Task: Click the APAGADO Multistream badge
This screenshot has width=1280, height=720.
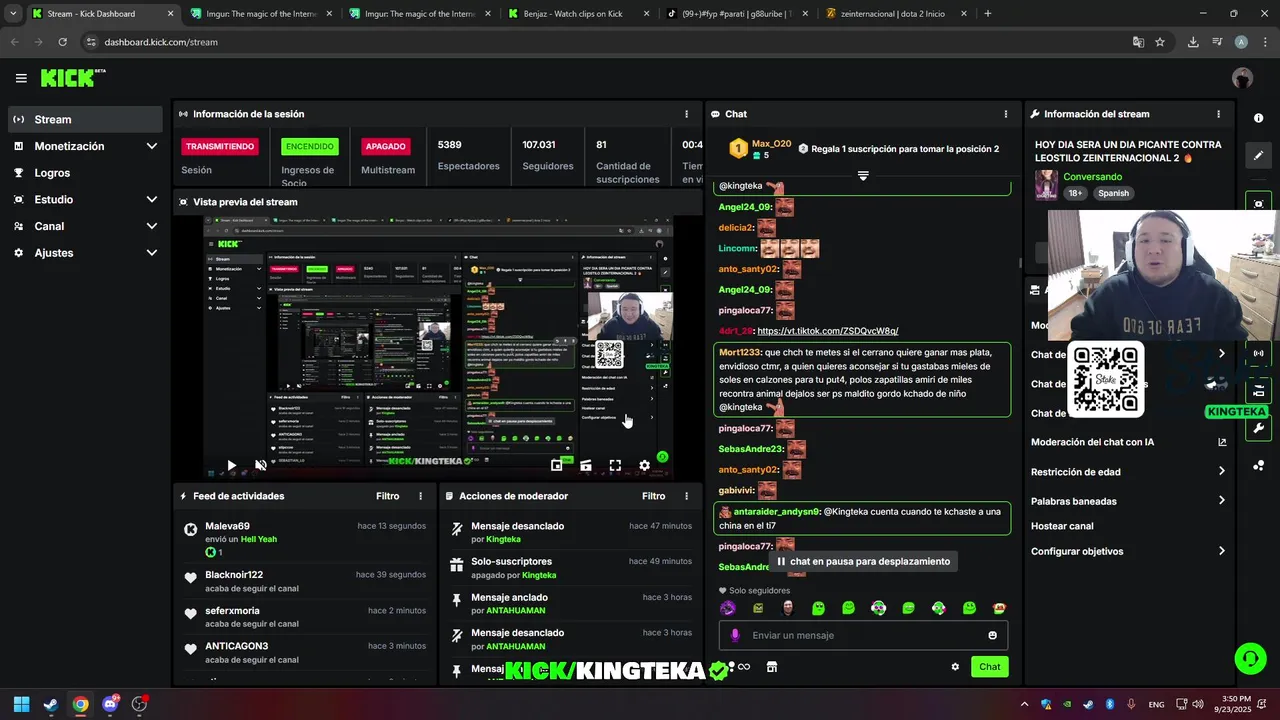Action: coord(385,146)
